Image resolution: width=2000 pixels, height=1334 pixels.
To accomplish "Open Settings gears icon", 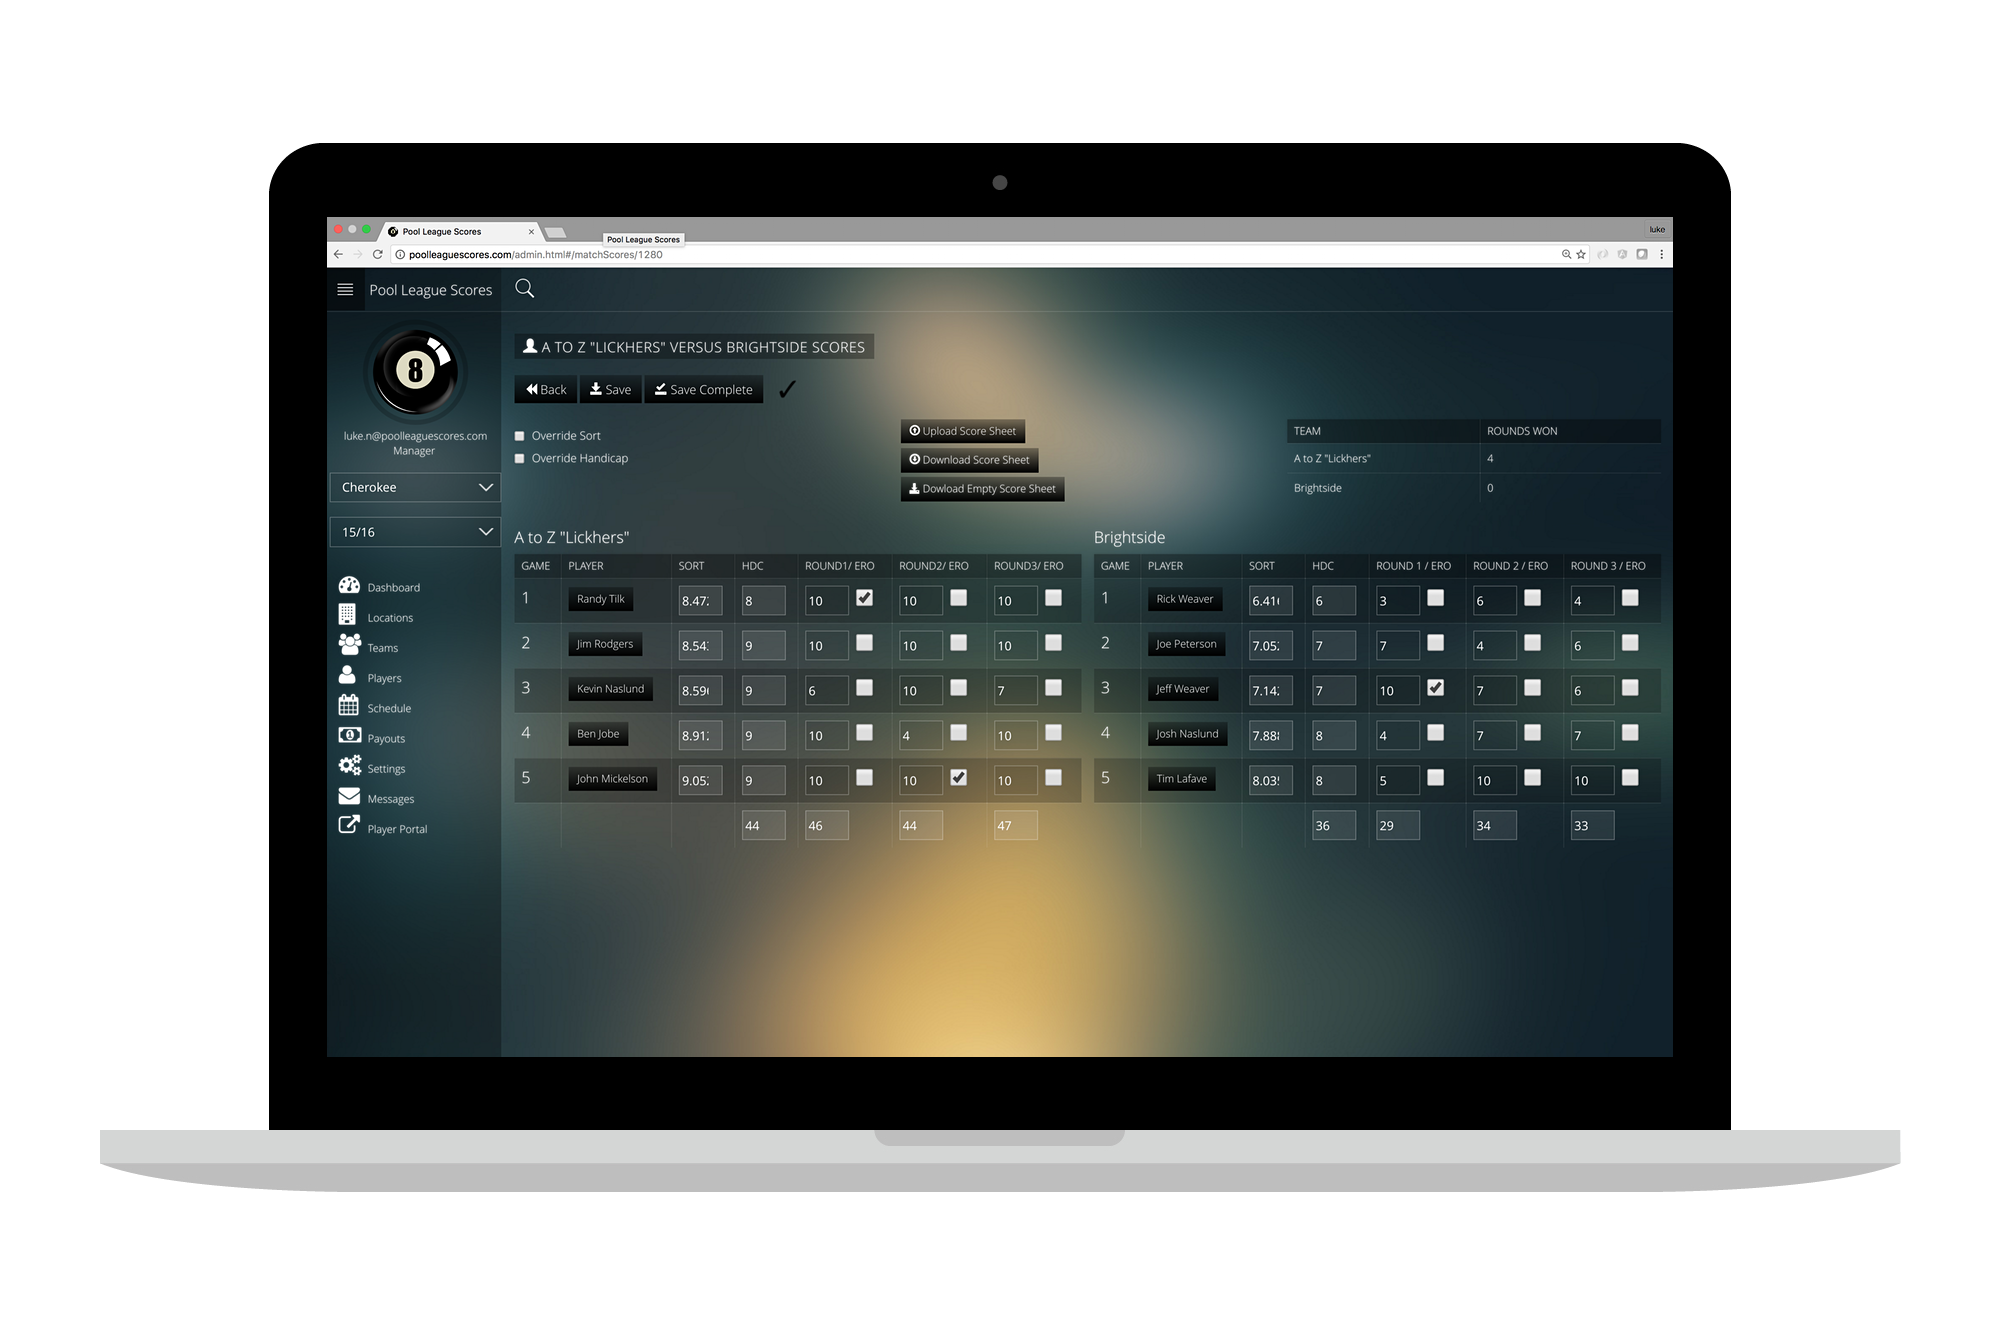I will [x=349, y=766].
